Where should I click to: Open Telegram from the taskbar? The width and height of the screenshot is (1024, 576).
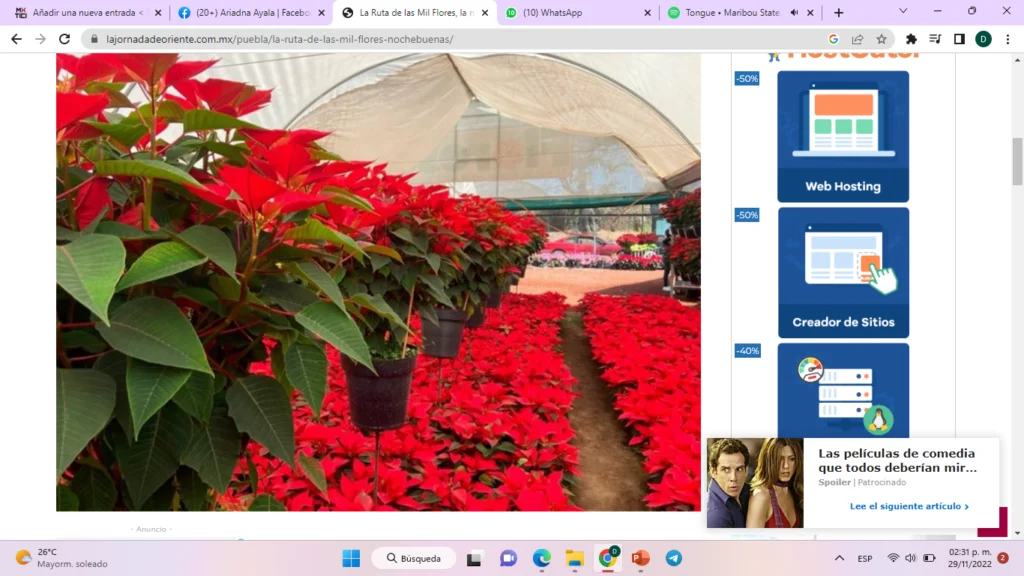pos(674,558)
